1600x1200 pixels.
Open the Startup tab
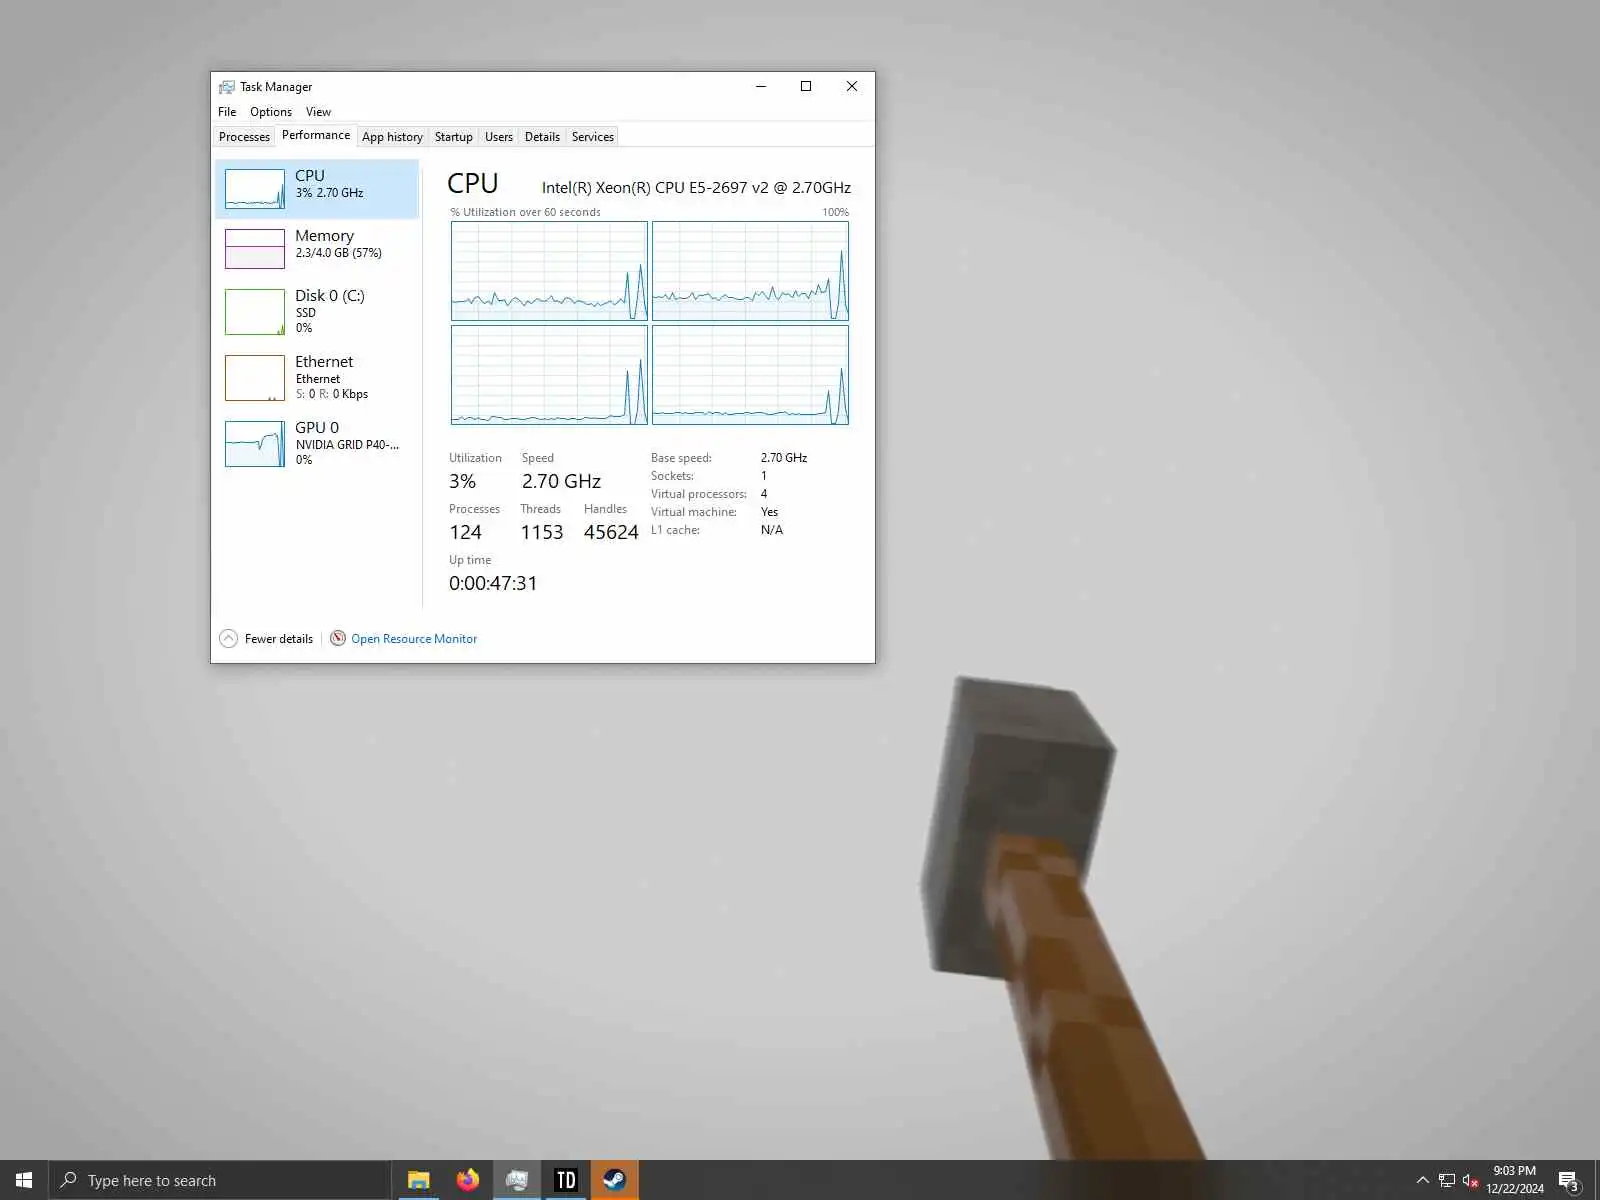pos(453,137)
